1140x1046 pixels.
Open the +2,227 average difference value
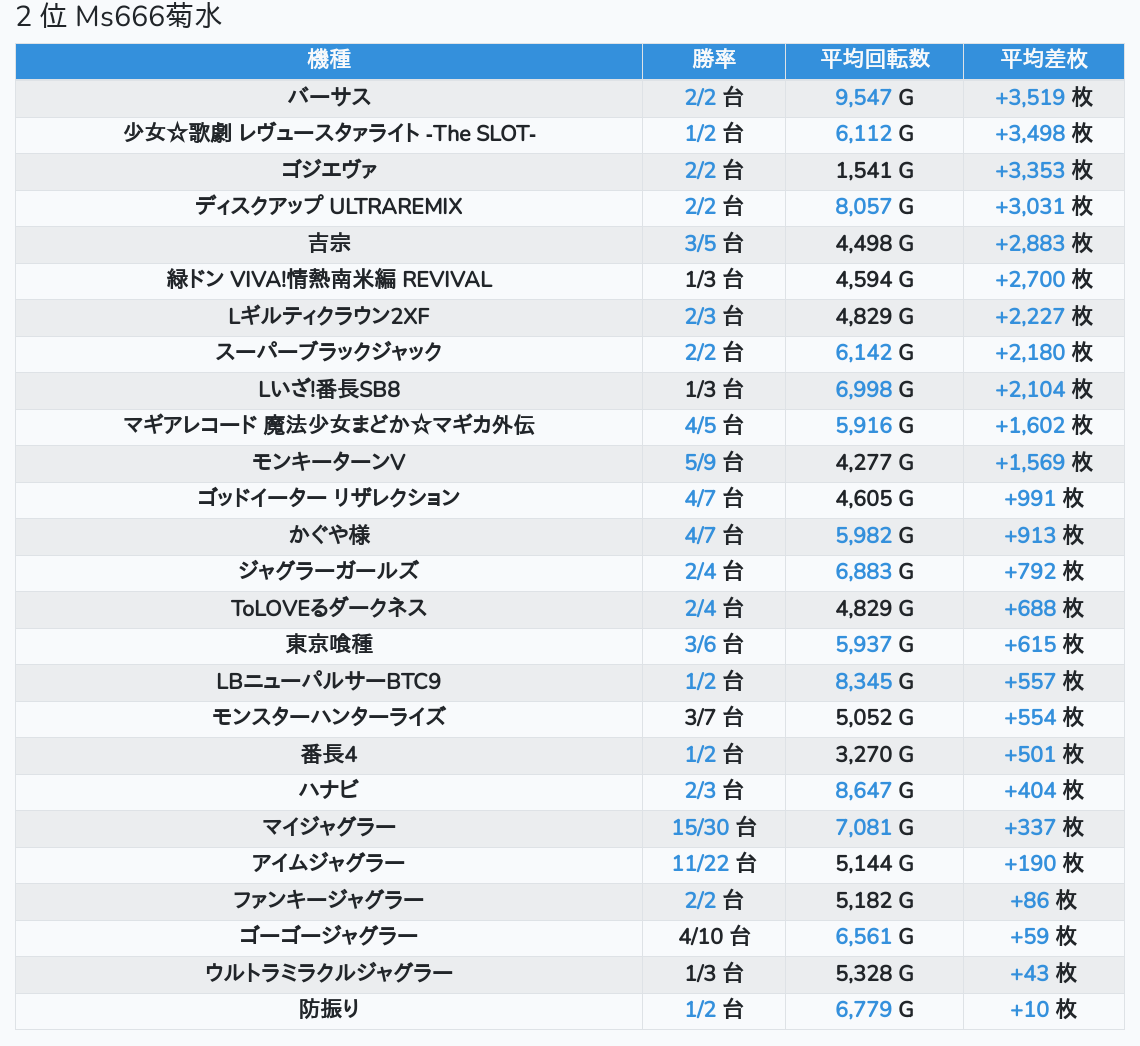click(1029, 316)
